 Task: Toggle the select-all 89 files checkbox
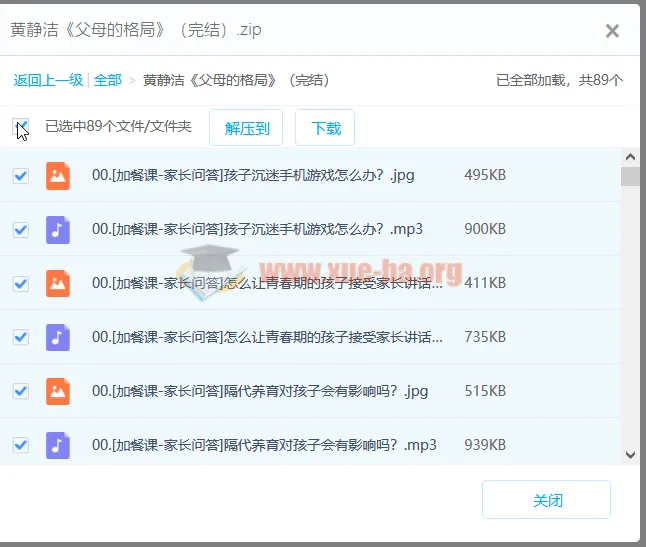[20, 127]
